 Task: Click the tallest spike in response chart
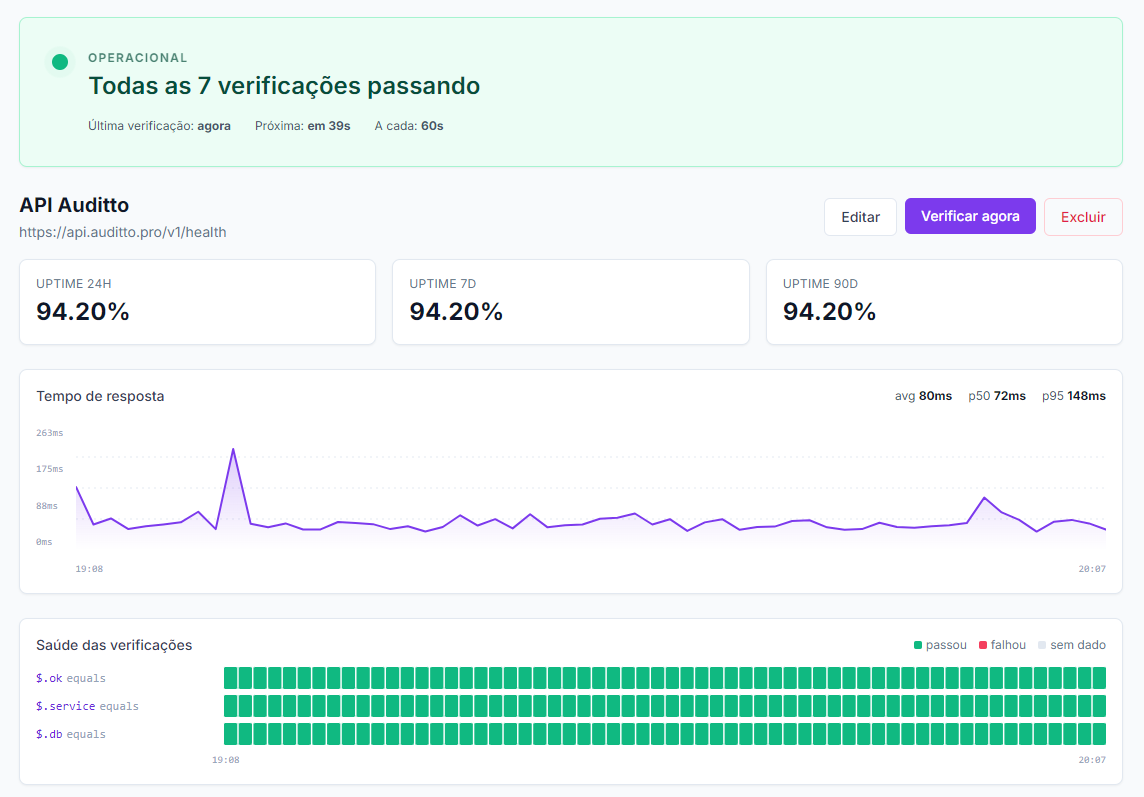click(233, 450)
